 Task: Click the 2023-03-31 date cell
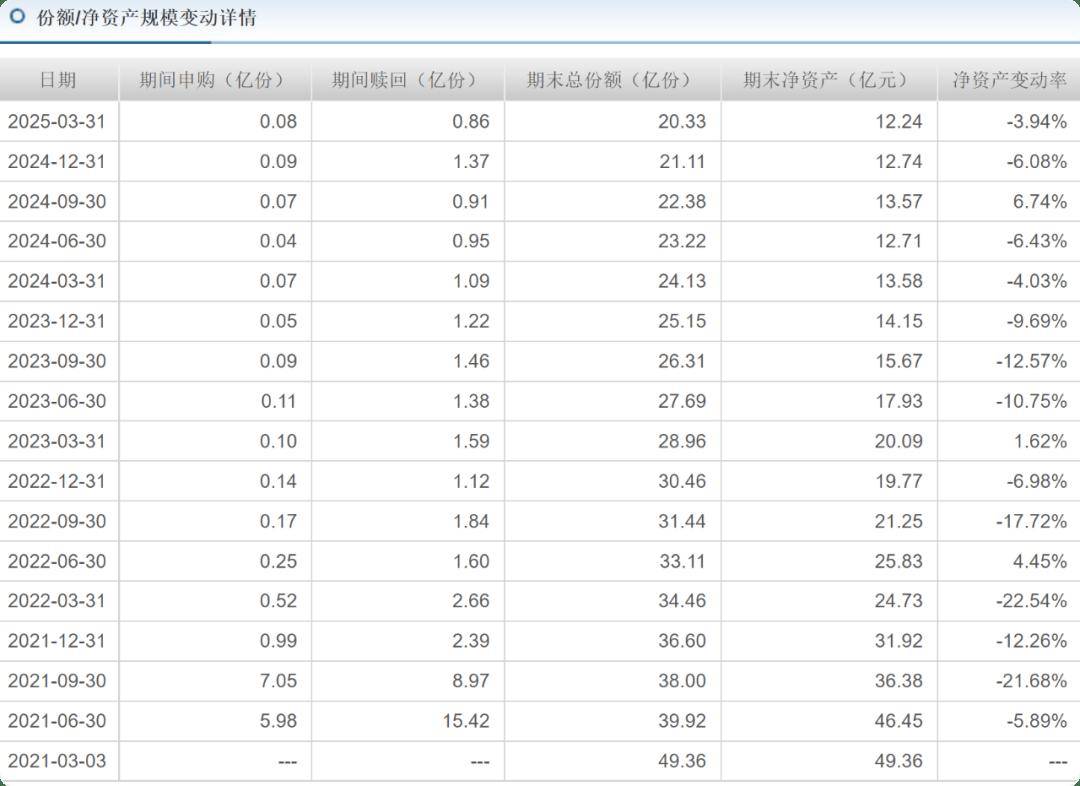(x=56, y=441)
